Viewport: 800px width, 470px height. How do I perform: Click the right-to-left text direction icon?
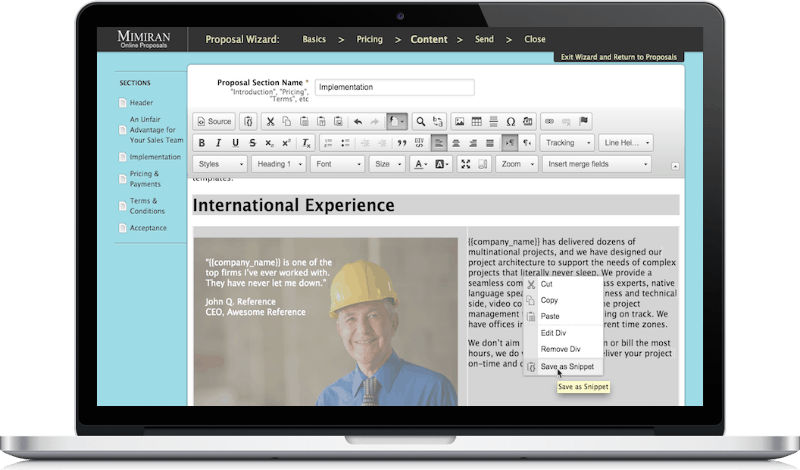click(x=527, y=143)
